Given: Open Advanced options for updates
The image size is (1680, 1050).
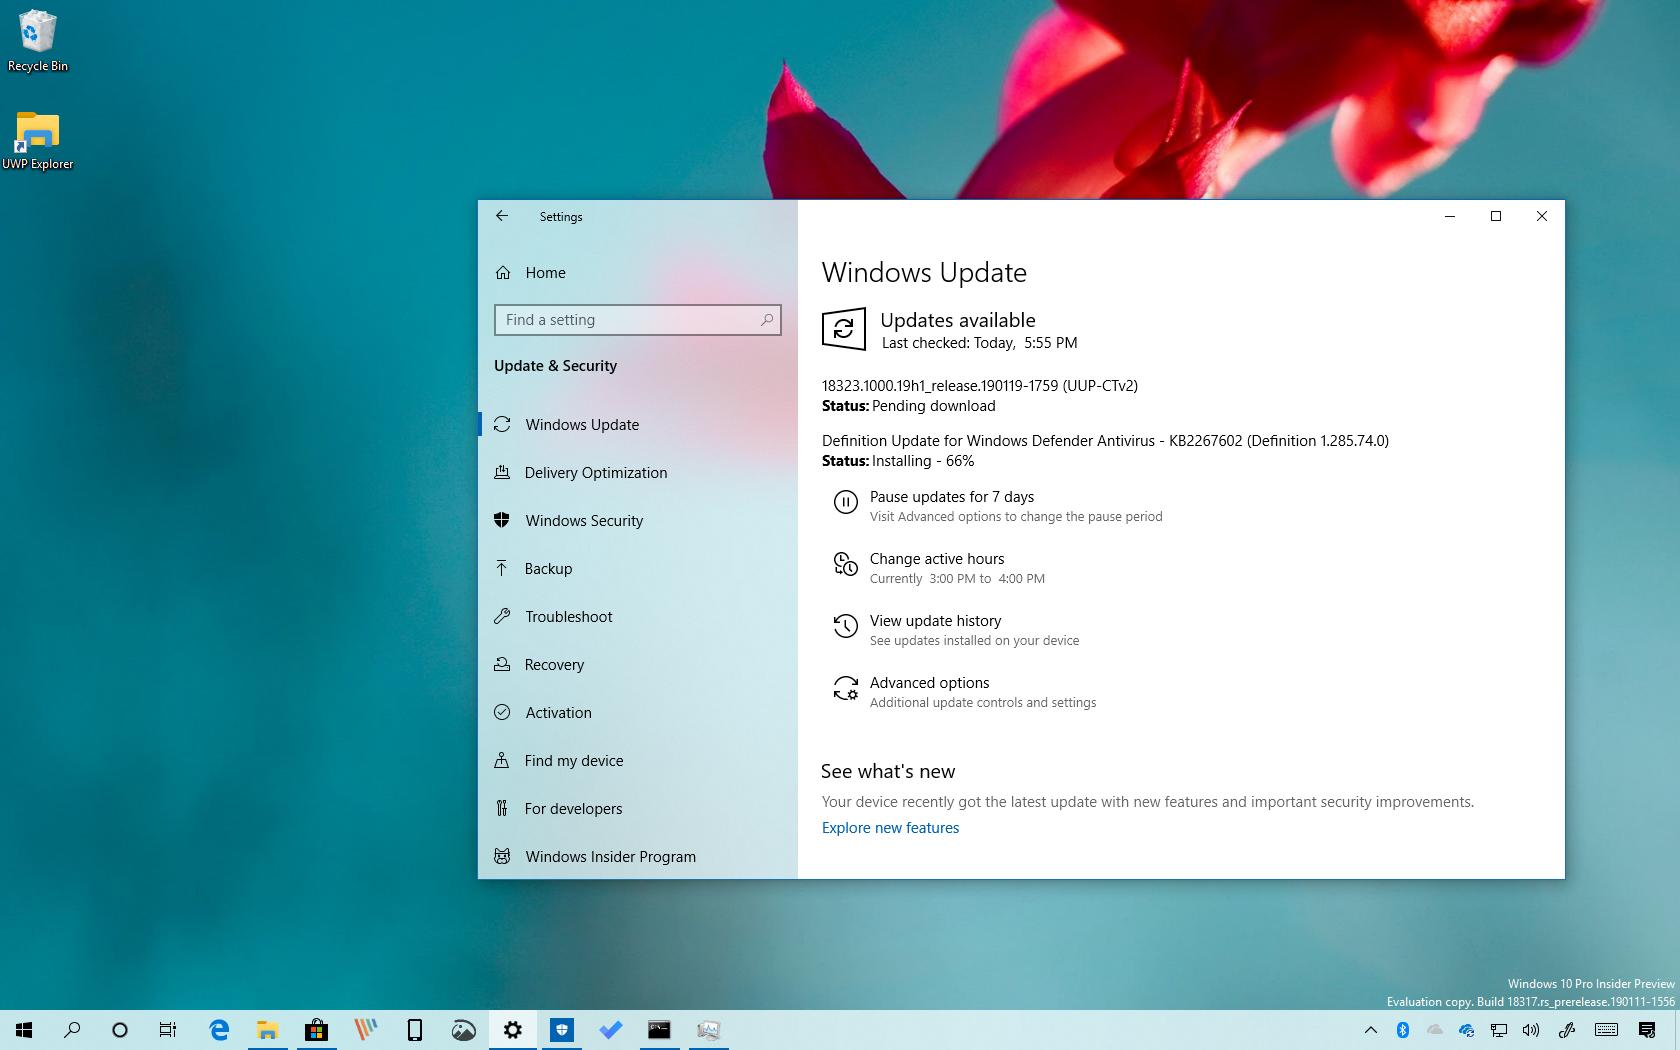Looking at the screenshot, I should coord(929,682).
